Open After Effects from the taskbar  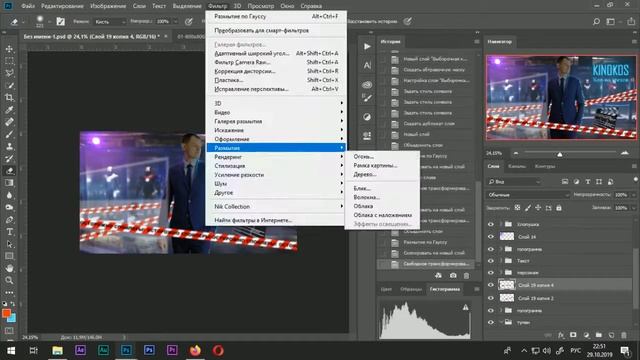pos(80,350)
